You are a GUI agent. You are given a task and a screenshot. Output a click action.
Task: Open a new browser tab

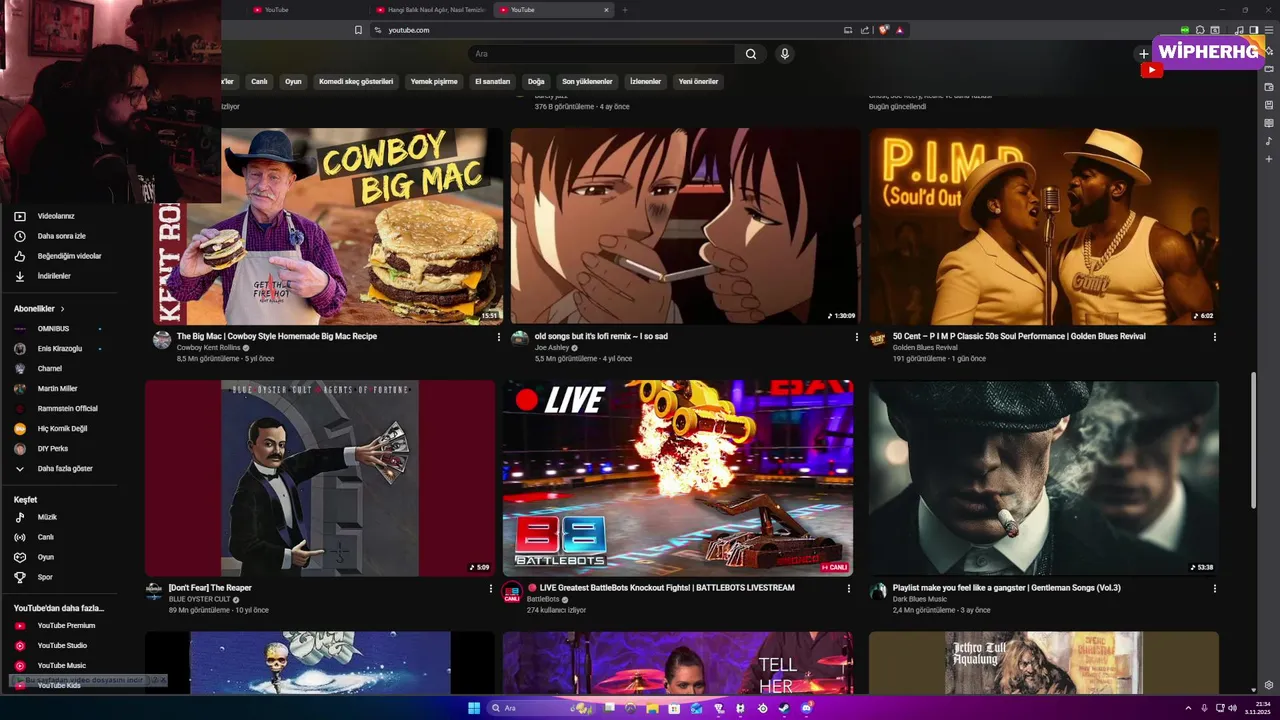(625, 10)
